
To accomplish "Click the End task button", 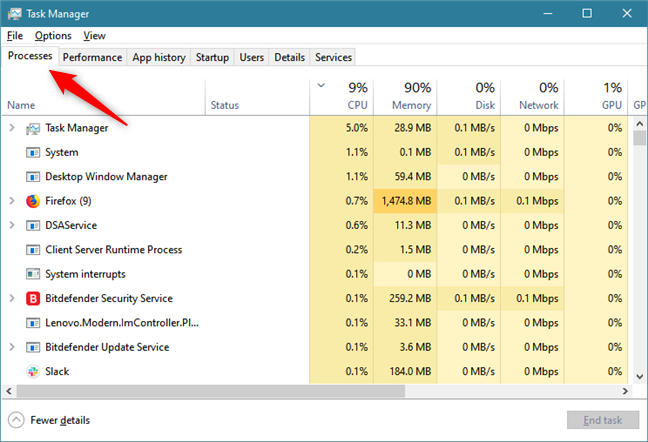I will (x=603, y=420).
